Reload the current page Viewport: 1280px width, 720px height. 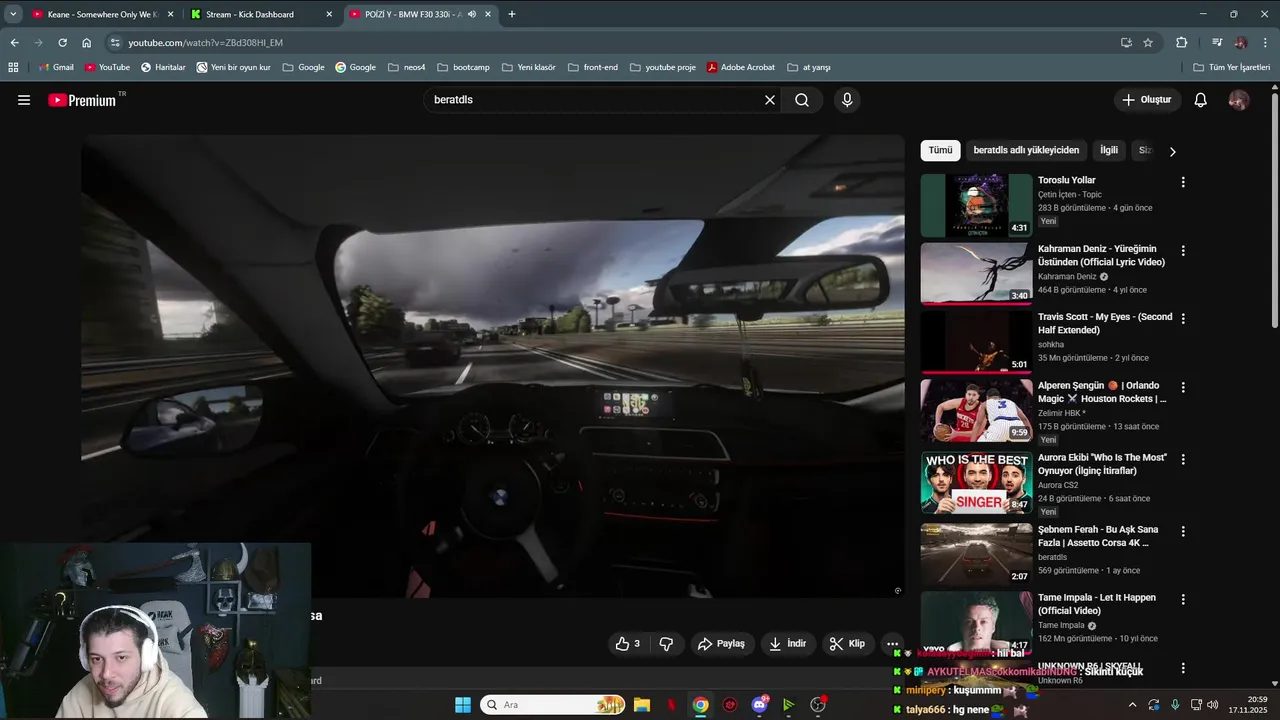tap(62, 42)
